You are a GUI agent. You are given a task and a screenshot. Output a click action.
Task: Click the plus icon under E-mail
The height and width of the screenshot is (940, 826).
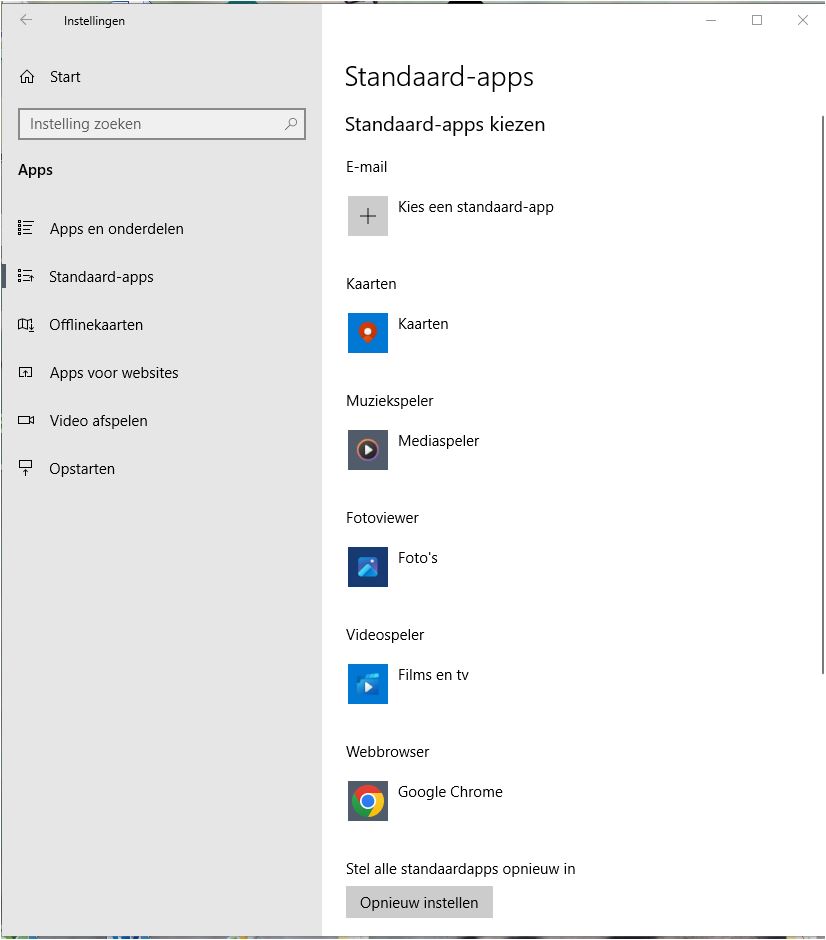click(x=368, y=216)
